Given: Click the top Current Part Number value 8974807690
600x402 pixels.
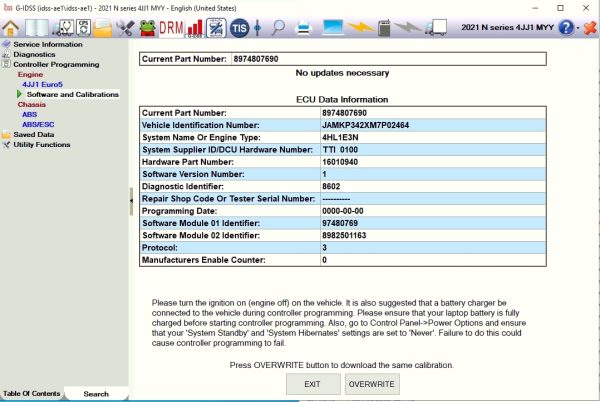Looking at the screenshot, I should pos(256,59).
